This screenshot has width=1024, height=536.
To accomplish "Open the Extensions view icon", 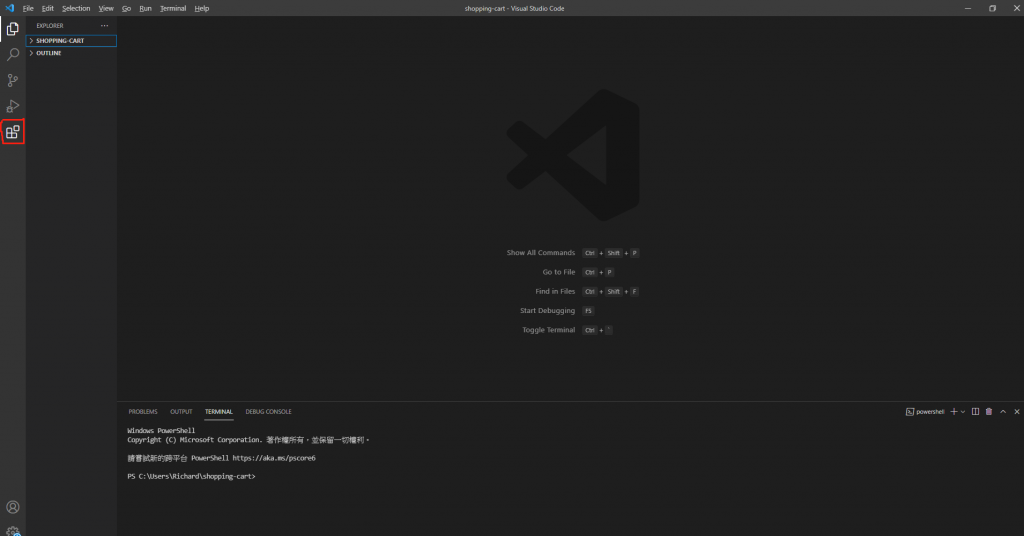I will point(12,132).
